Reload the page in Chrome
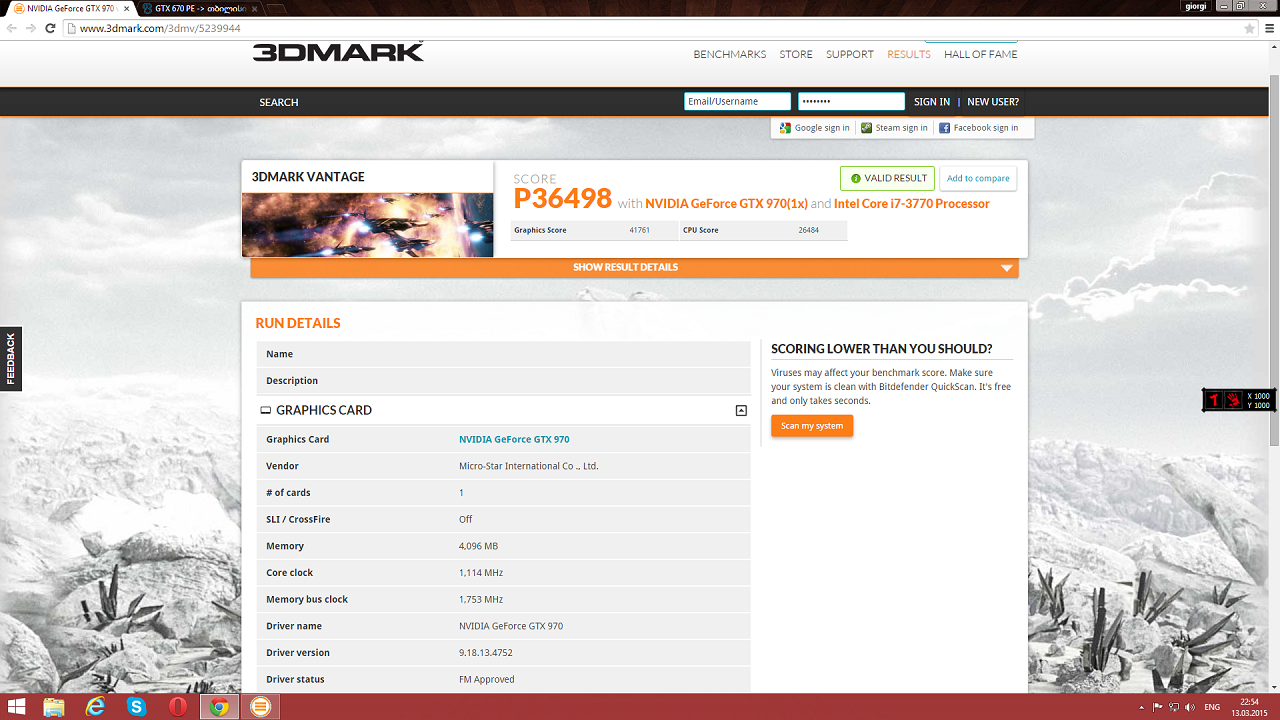 click(52, 28)
